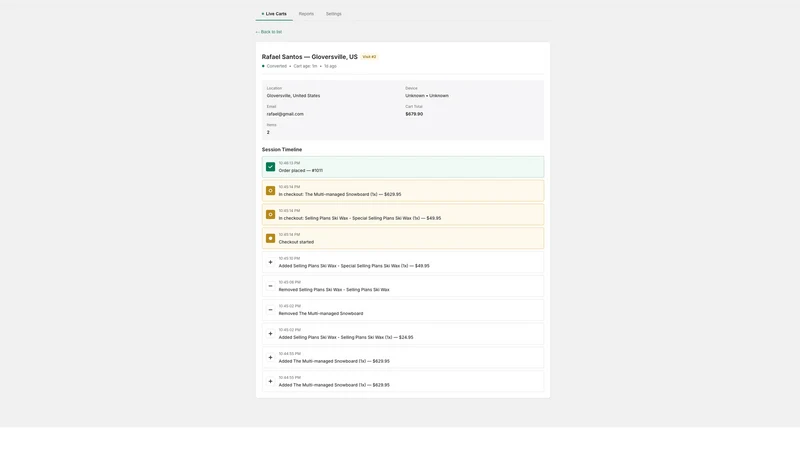Click the gold icon beside Checkout started
This screenshot has width=800, height=450.
[x=270, y=238]
